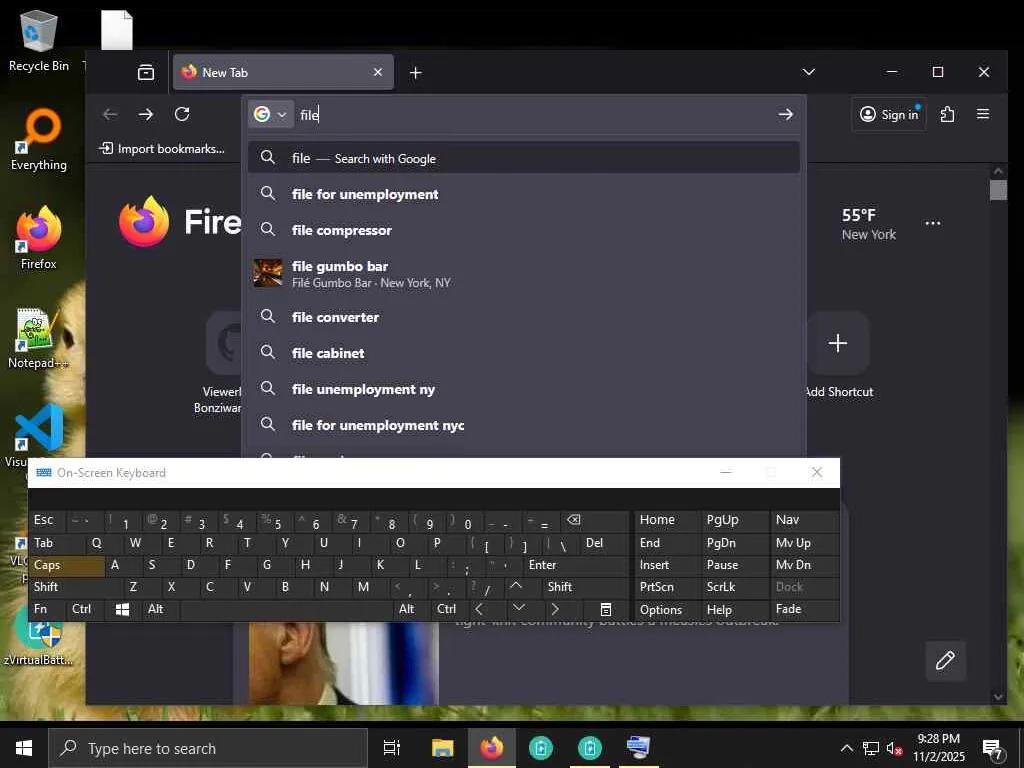Select 'file unemployment ny' suggestion

pyautogui.click(x=524, y=389)
